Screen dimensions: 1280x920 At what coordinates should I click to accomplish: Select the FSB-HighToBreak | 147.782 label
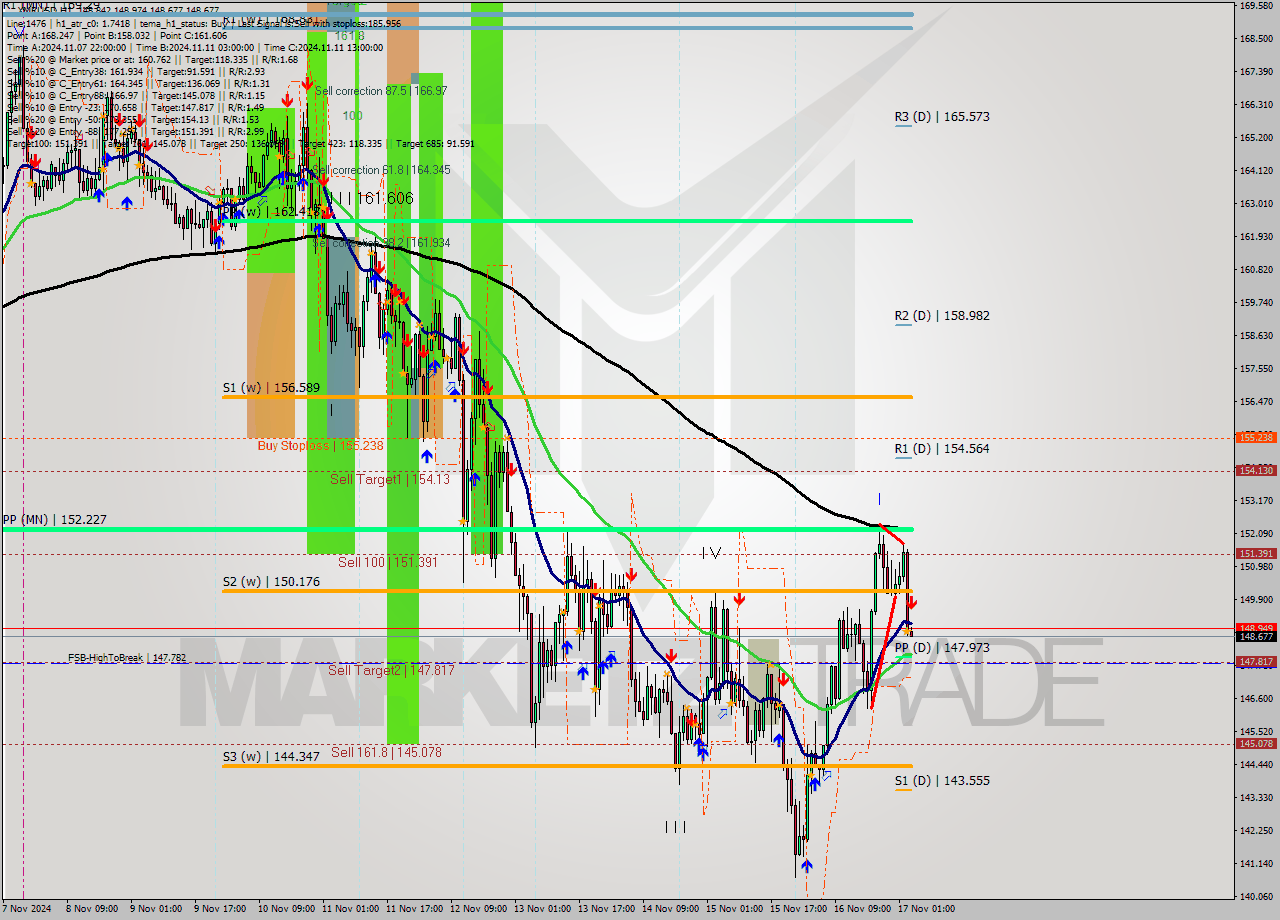click(x=127, y=658)
